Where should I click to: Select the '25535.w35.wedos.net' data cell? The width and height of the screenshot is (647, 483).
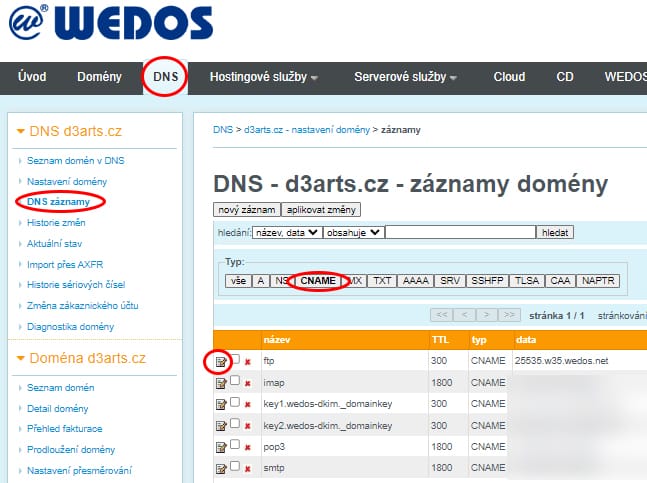(561, 361)
